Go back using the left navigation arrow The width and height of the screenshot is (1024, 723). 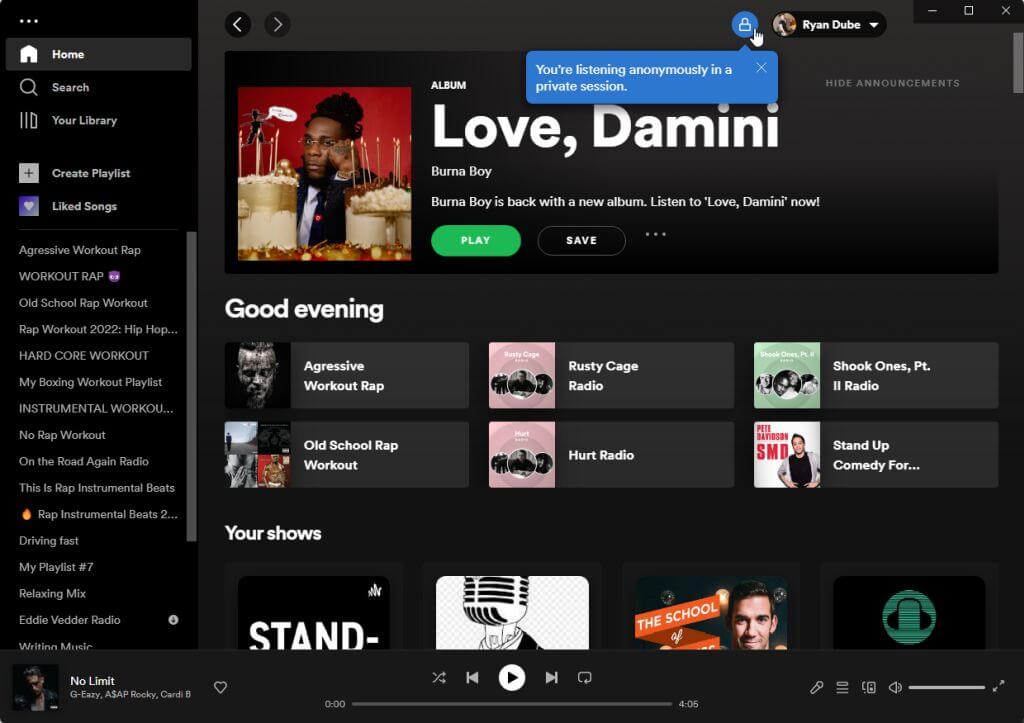(238, 25)
